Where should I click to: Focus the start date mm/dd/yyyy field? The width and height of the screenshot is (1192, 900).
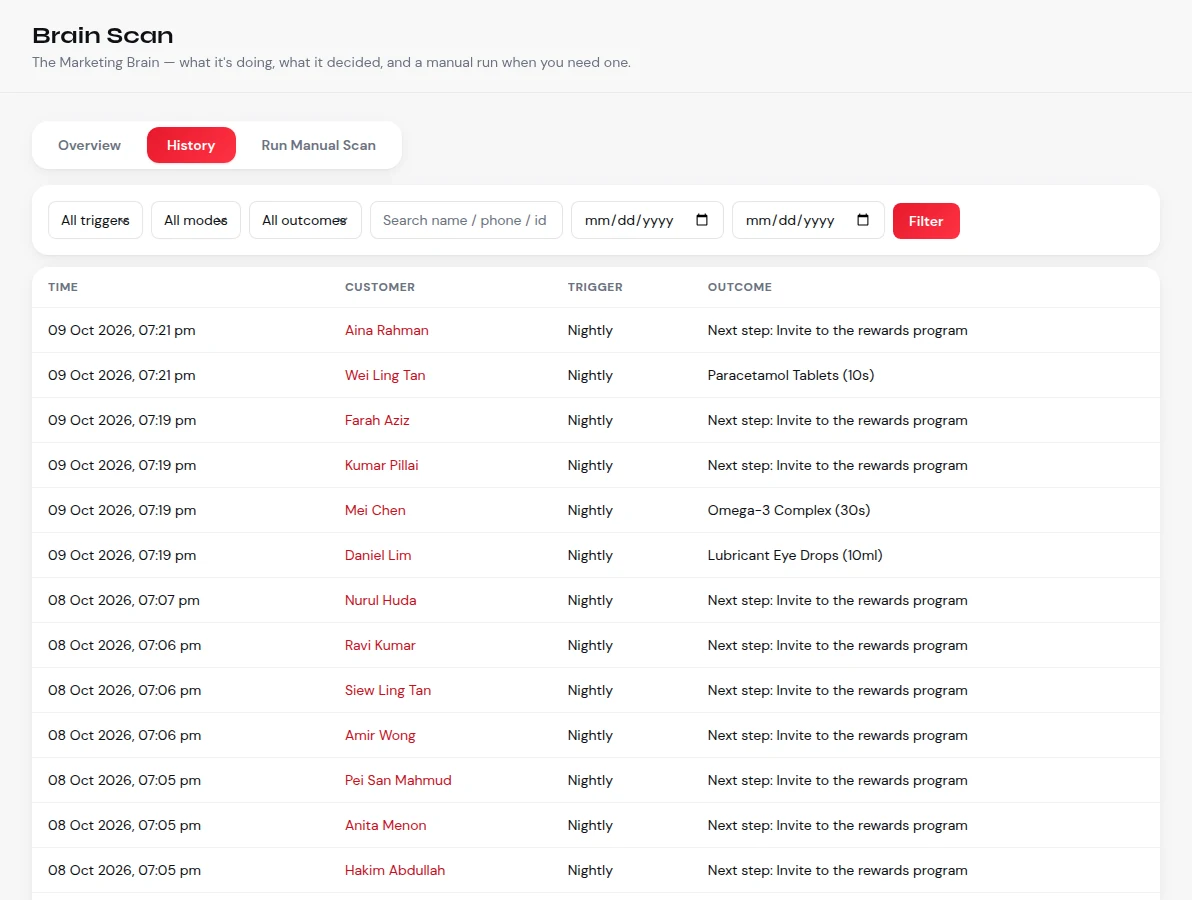(x=647, y=220)
